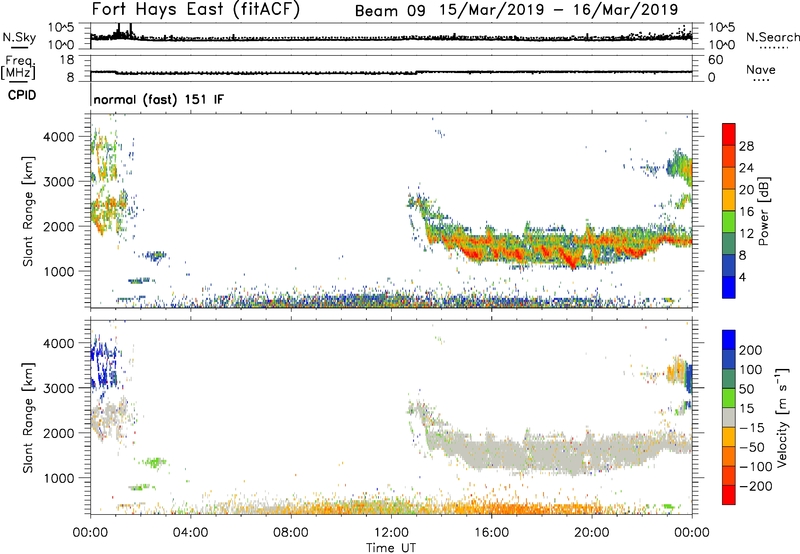Click the 'N.Search' legend label
The width and height of the screenshot is (800, 554).
(x=772, y=37)
